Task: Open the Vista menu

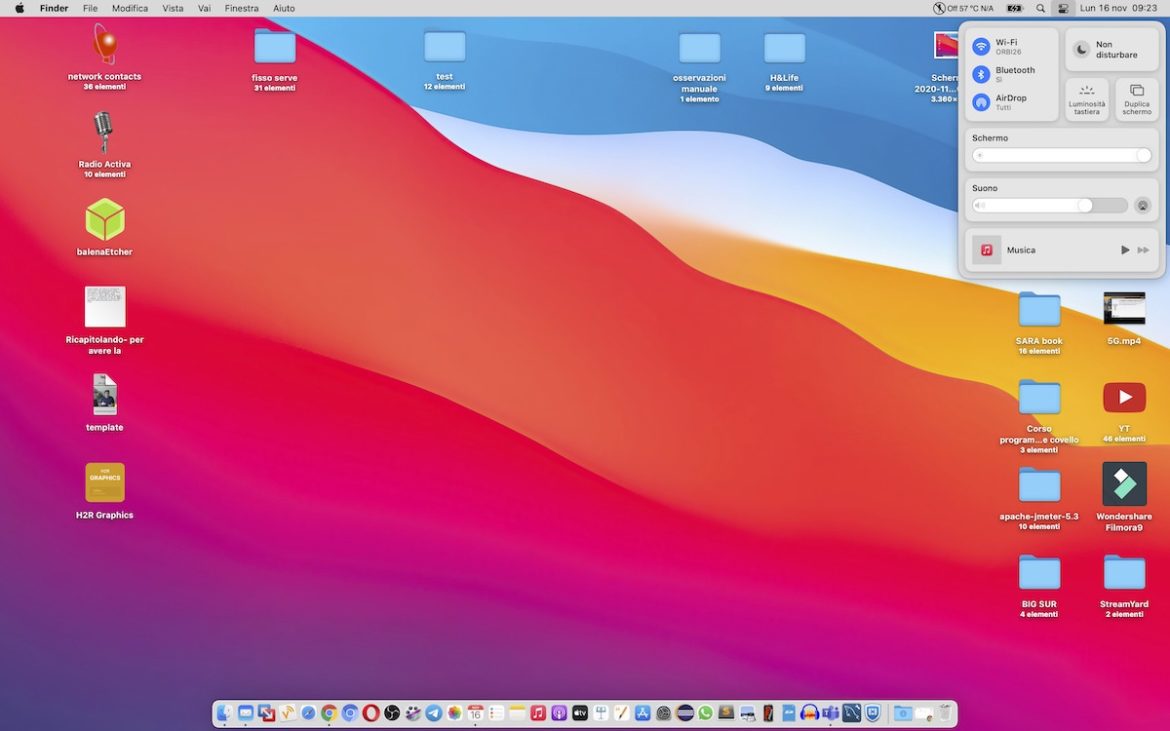Action: (x=172, y=8)
